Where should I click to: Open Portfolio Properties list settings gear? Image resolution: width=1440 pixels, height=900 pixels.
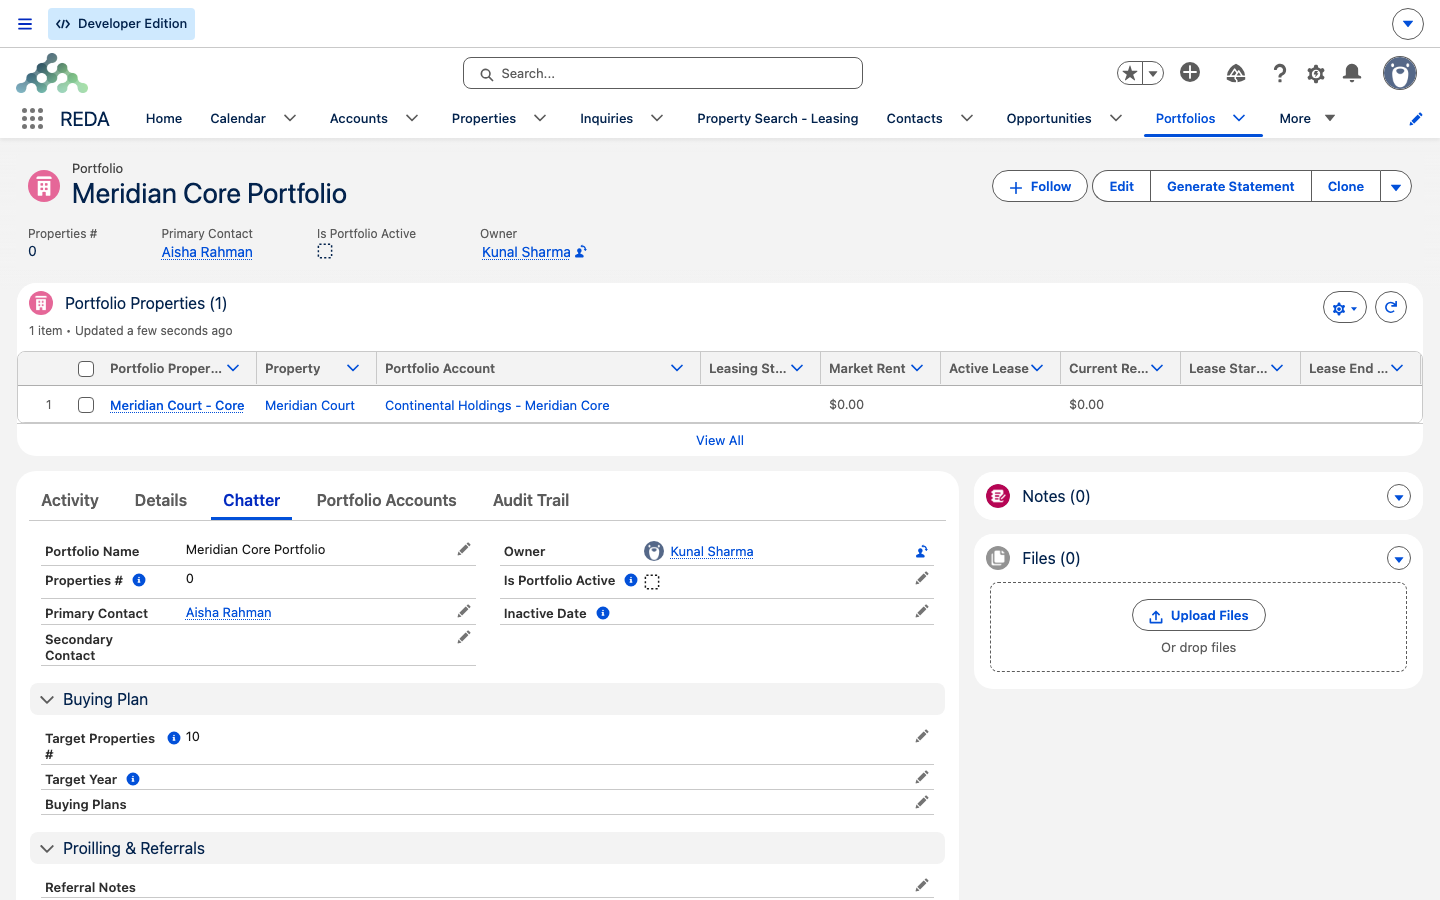tap(1344, 308)
